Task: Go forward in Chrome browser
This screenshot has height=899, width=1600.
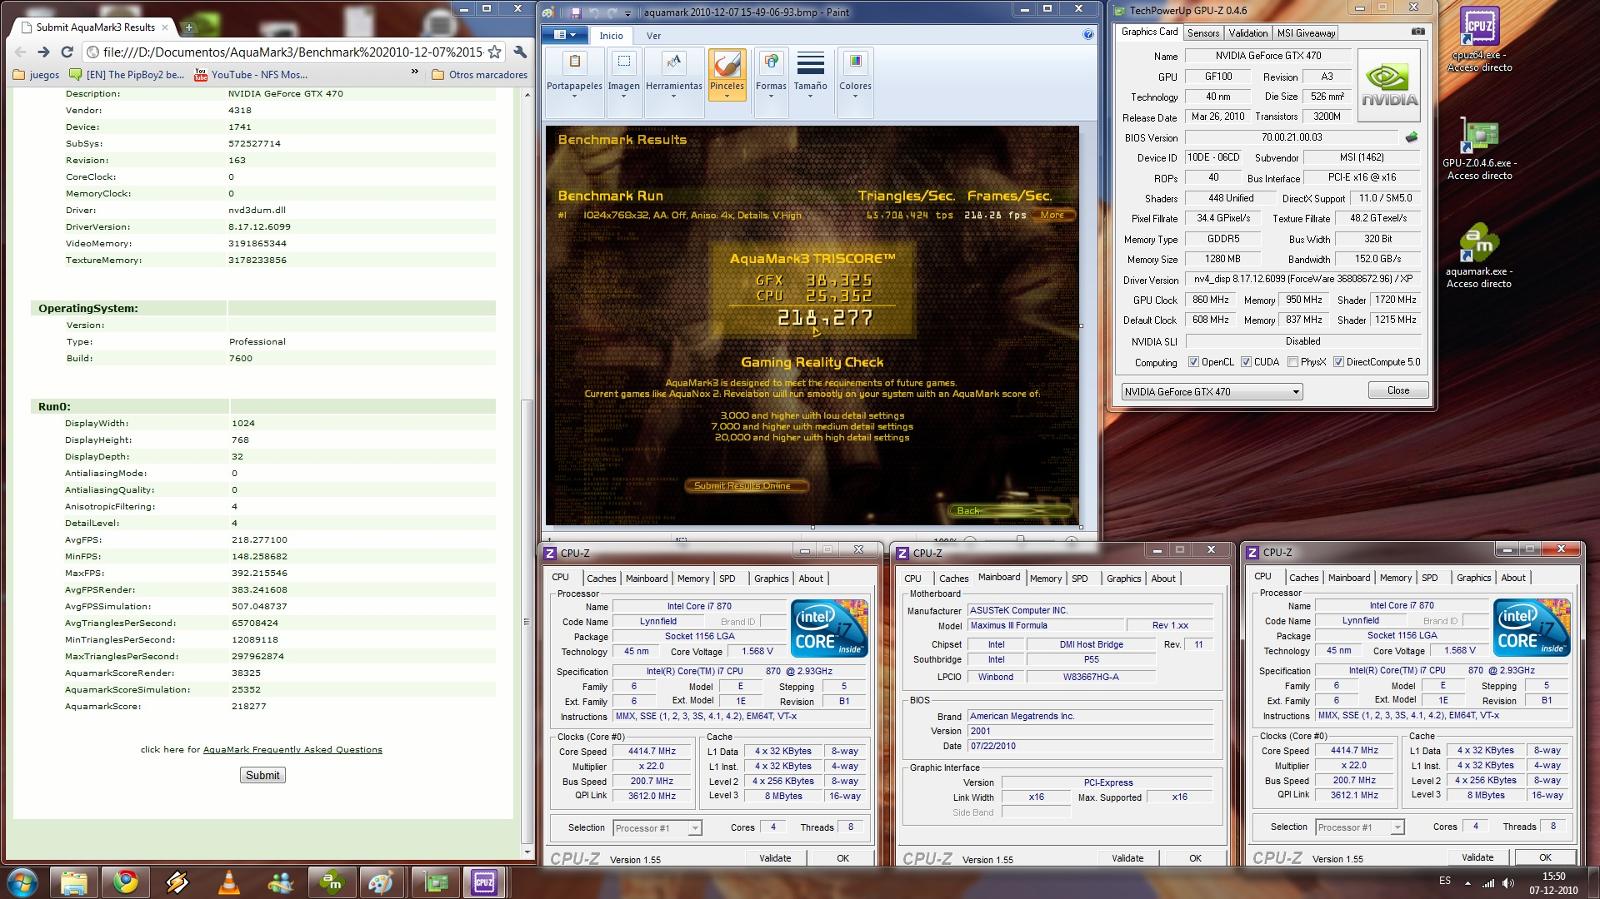Action: 43,52
